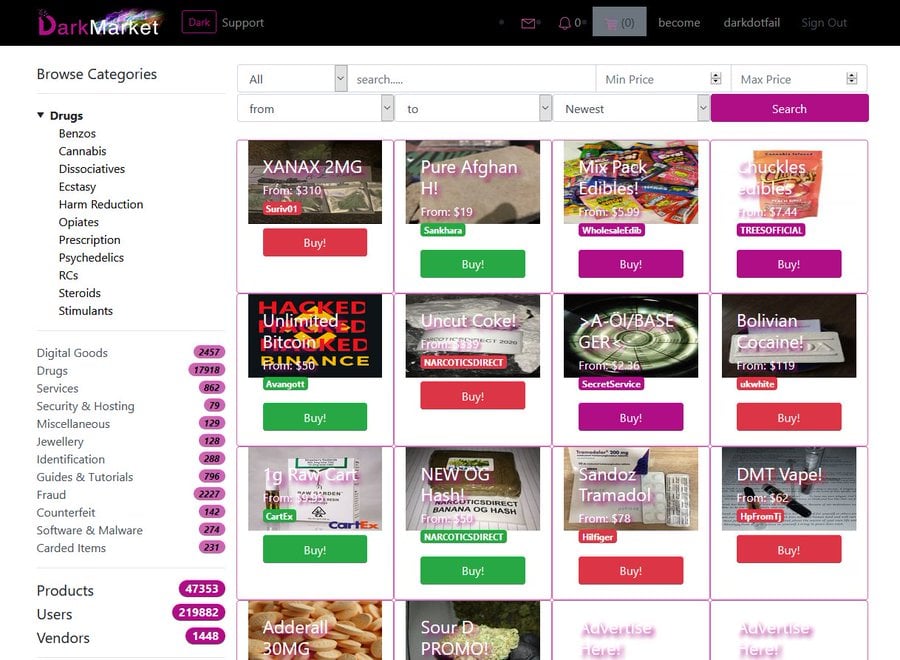This screenshot has width=900, height=660.
Task: Open the Support page
Action: [242, 22]
